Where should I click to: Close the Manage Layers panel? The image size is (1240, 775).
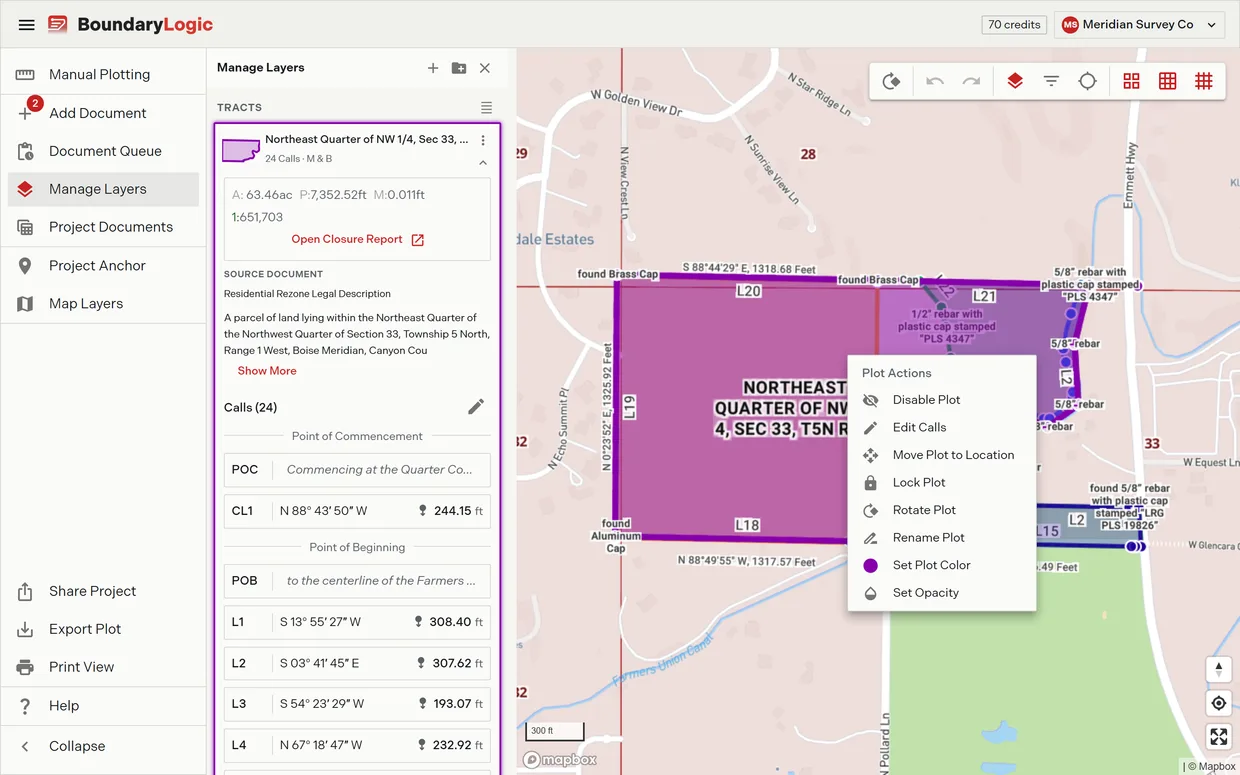tap(485, 68)
